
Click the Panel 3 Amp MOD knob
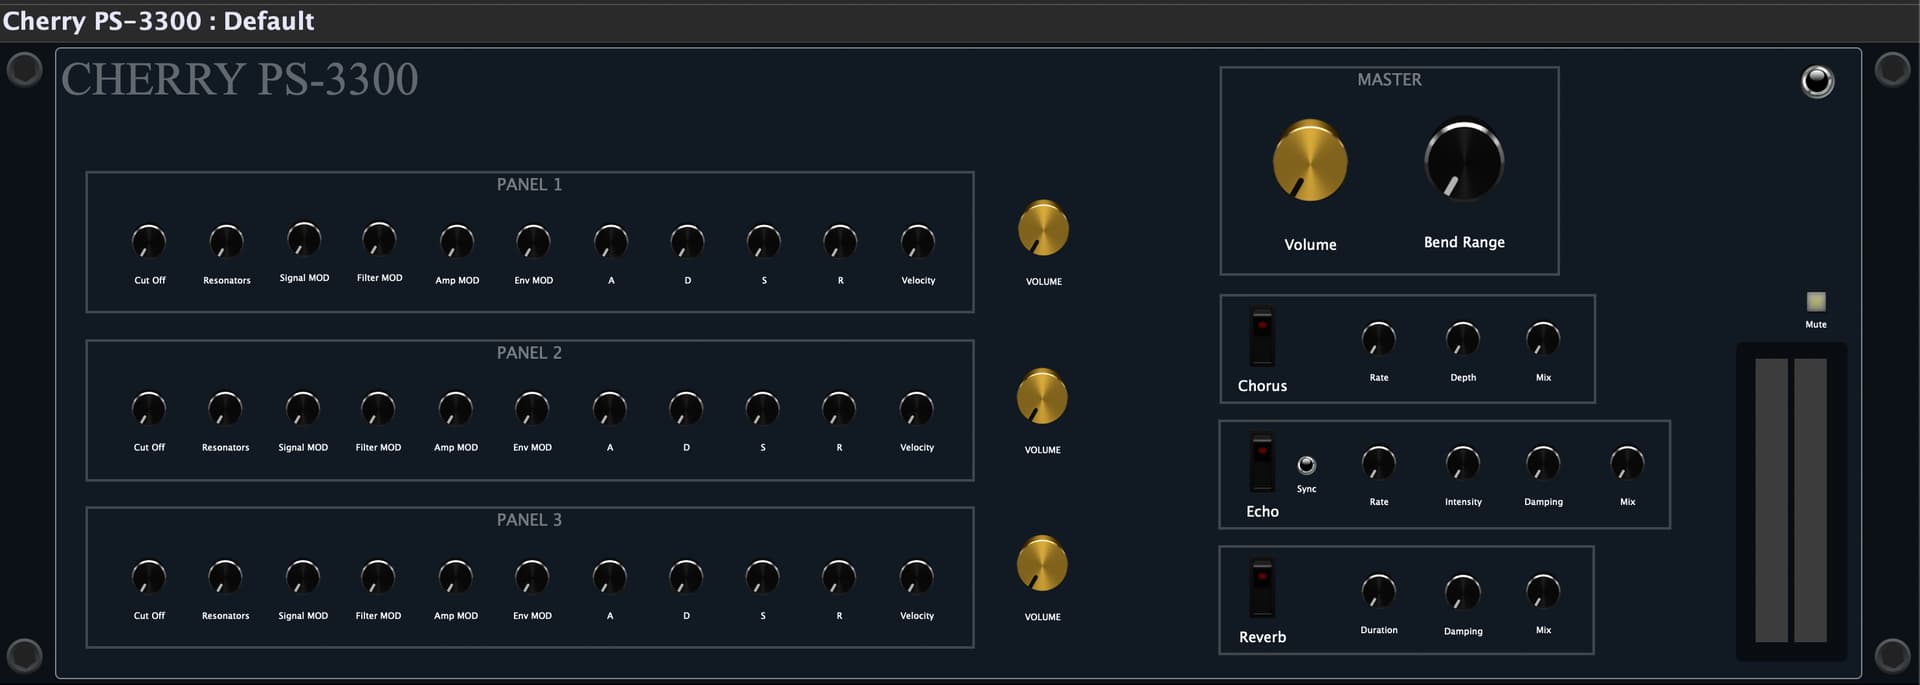coord(456,576)
